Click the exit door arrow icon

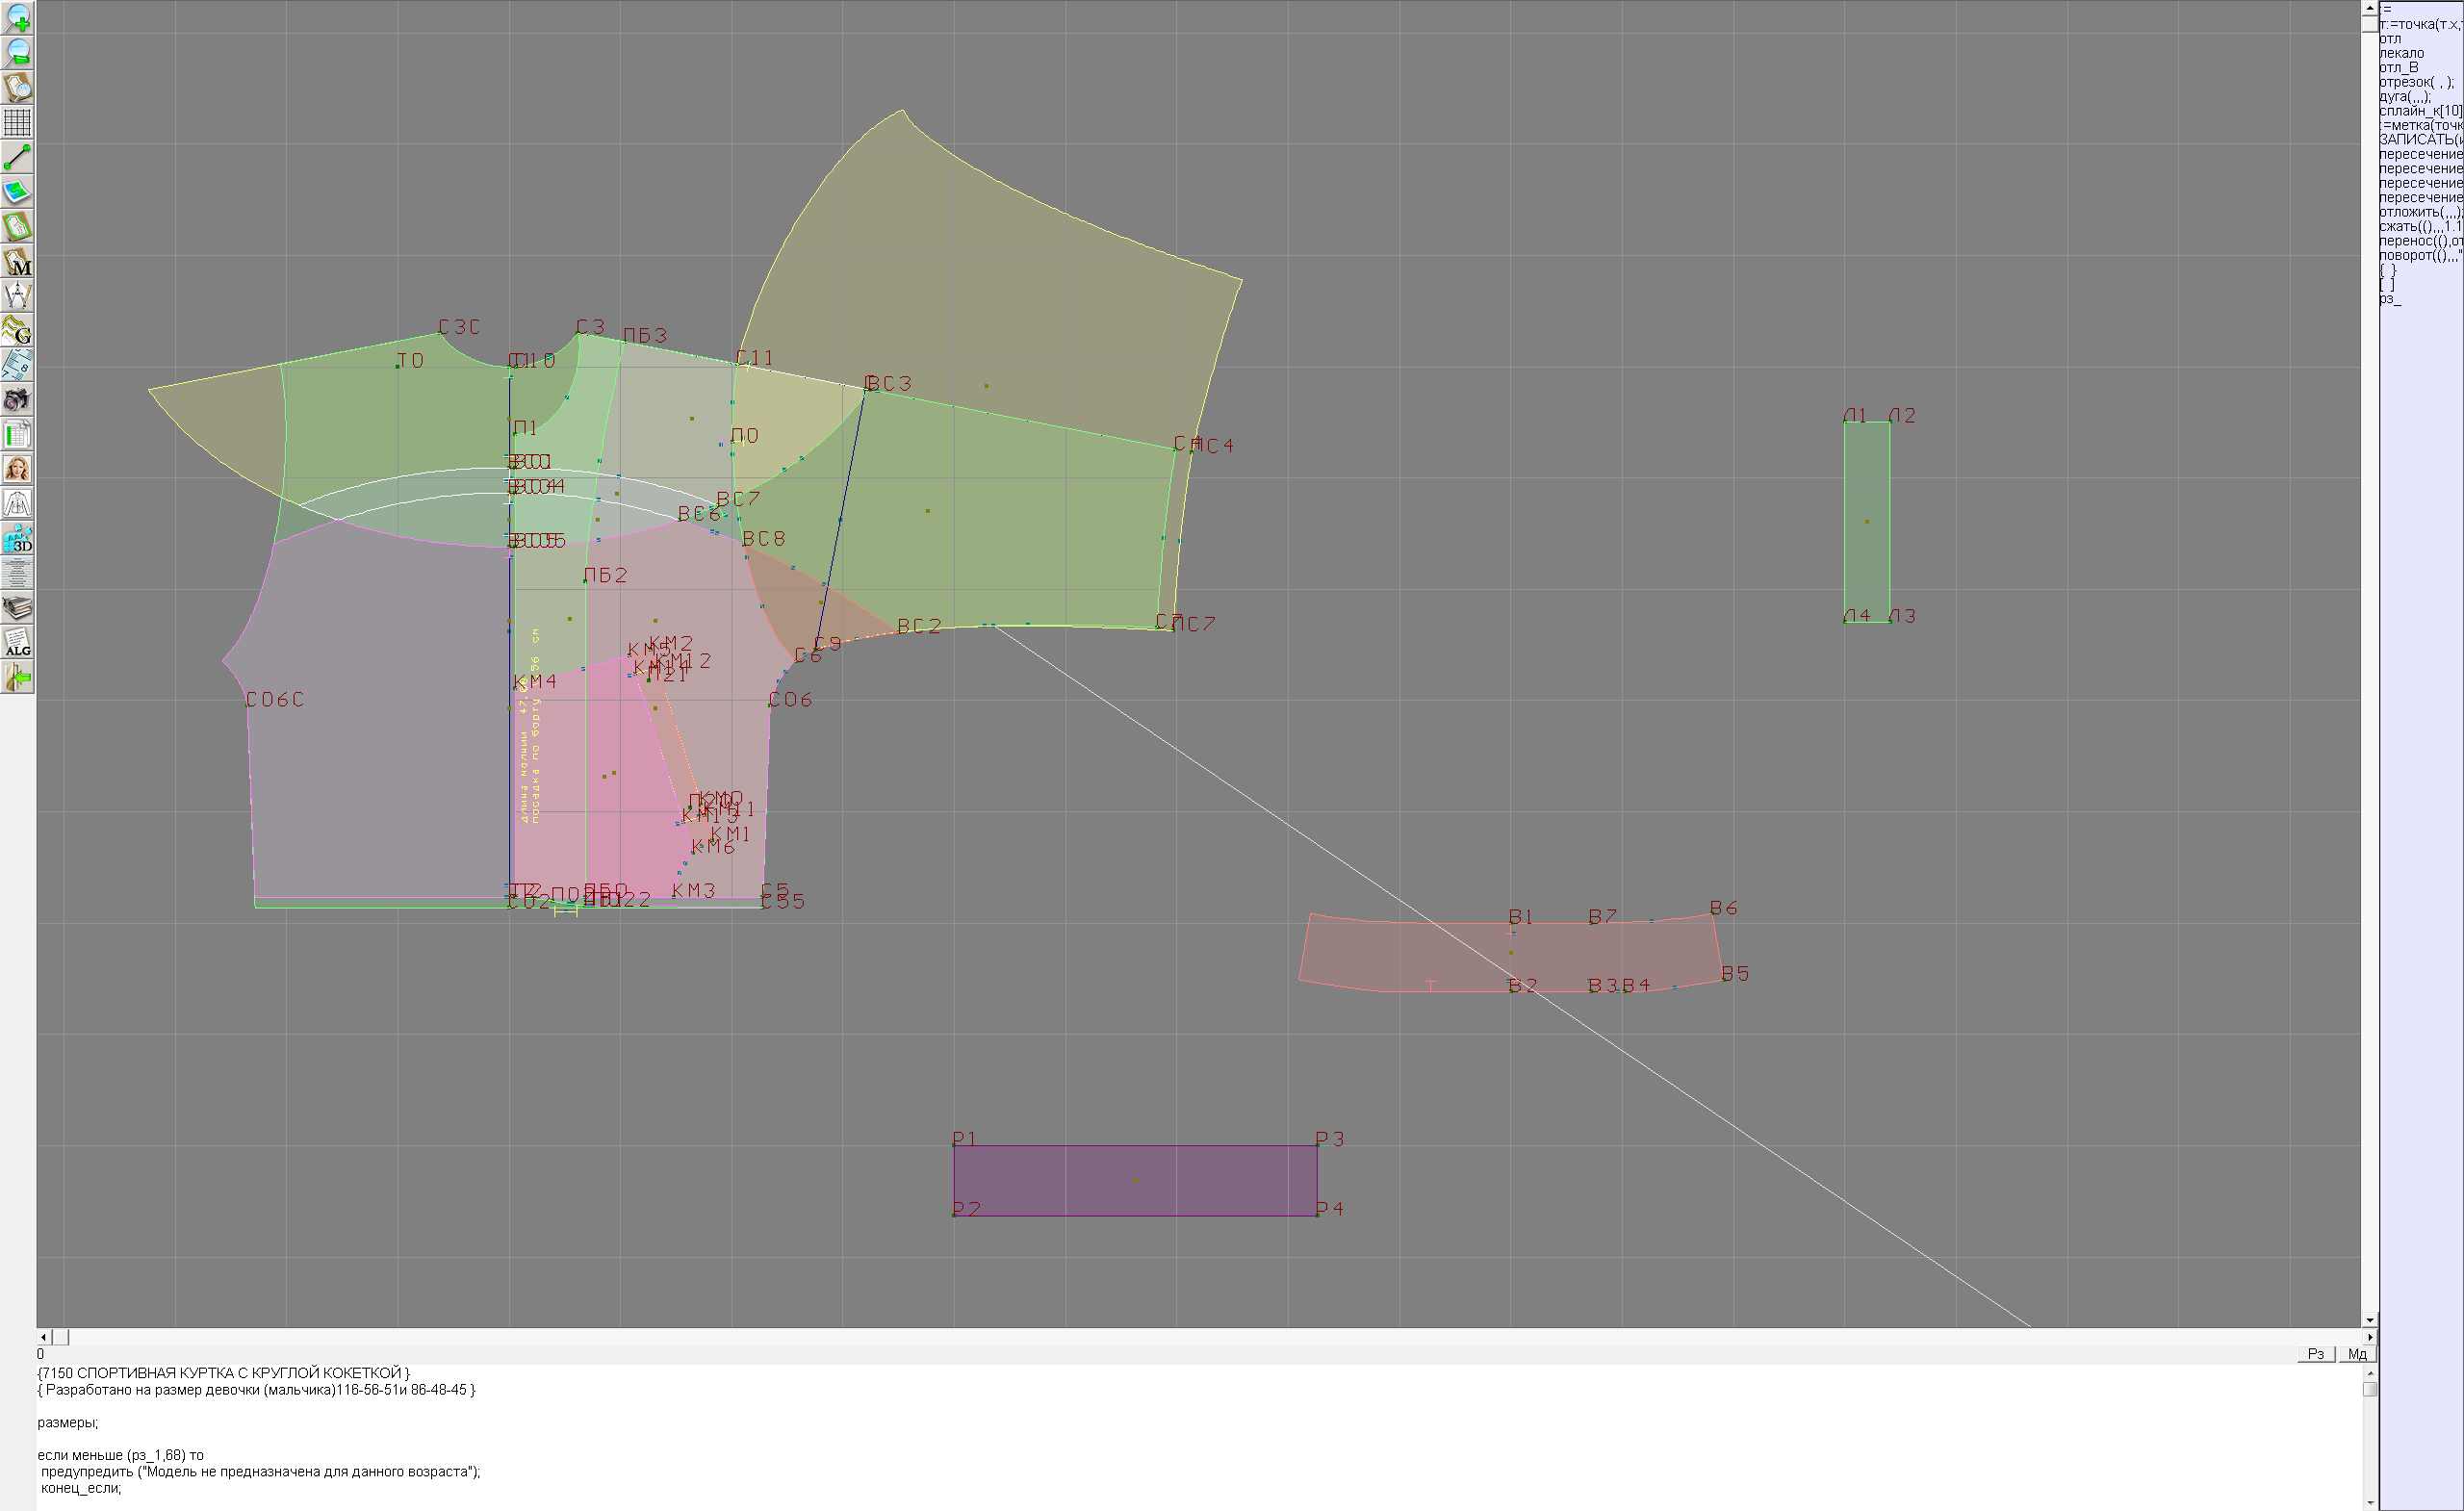[x=18, y=678]
